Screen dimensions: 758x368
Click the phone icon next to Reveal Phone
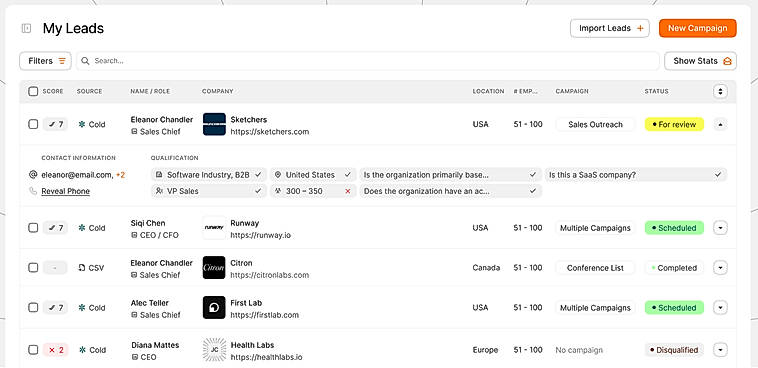33,191
